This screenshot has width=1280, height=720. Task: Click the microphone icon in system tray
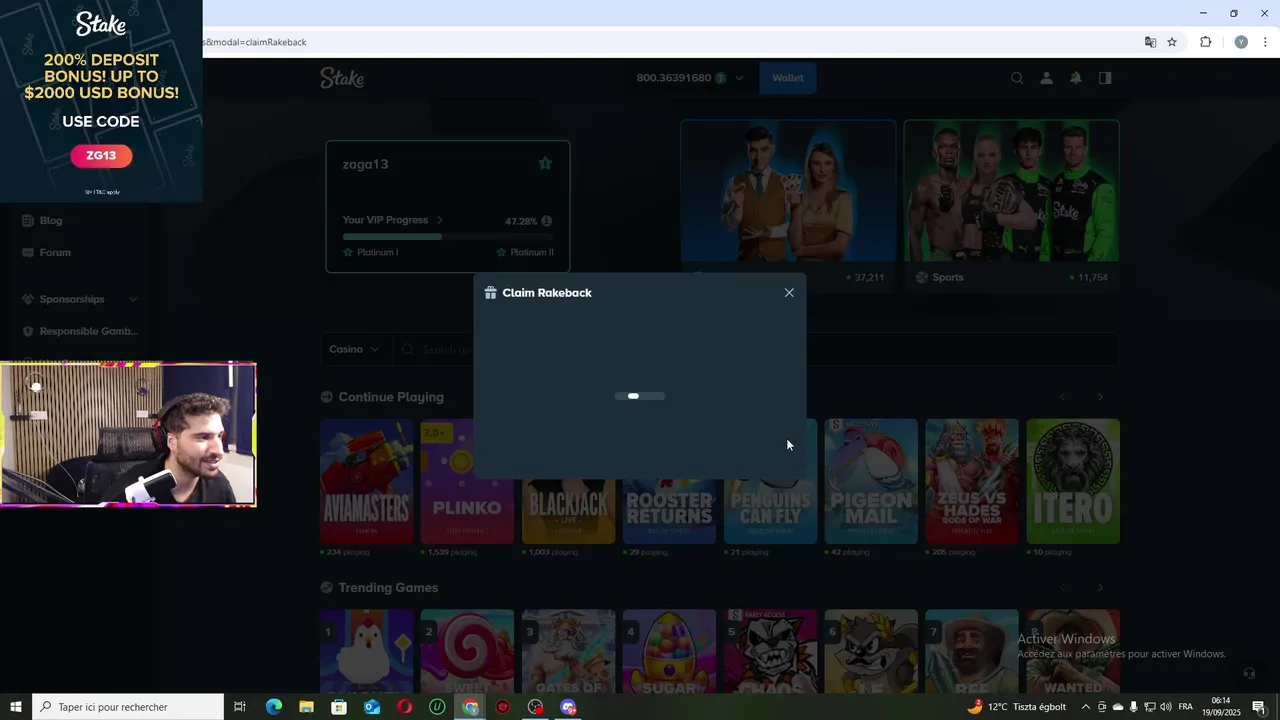pyautogui.click(x=1134, y=707)
